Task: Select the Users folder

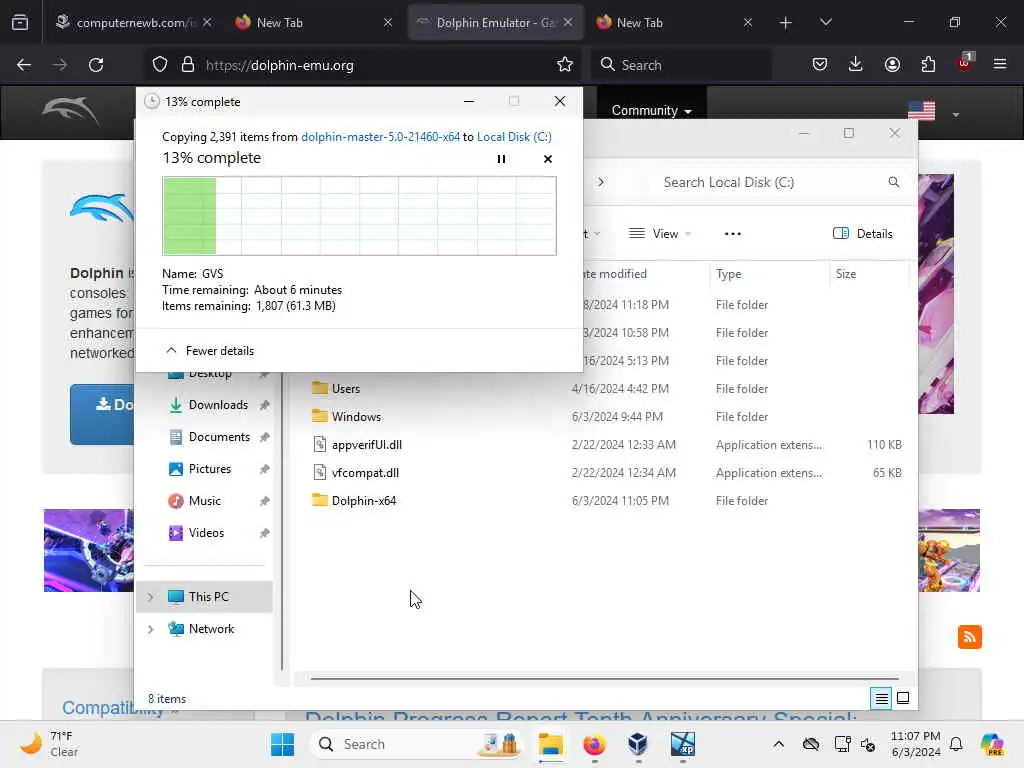Action: point(345,389)
